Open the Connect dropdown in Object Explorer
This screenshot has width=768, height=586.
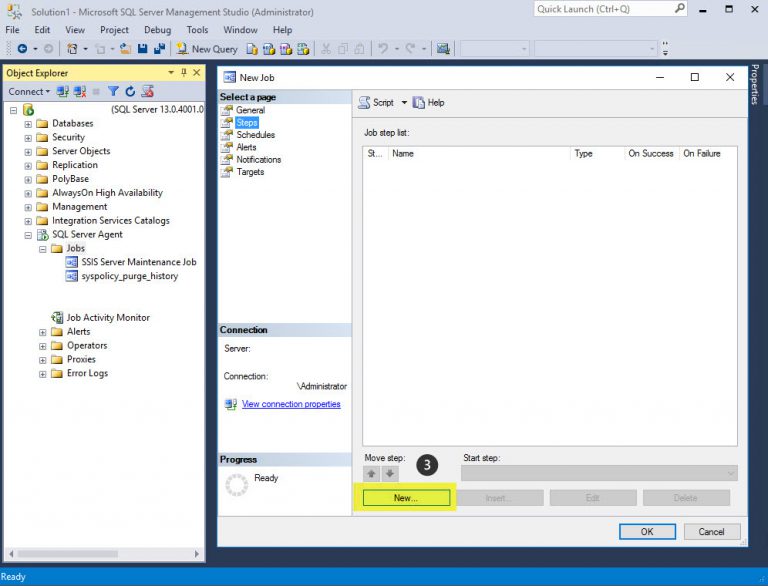tap(29, 91)
